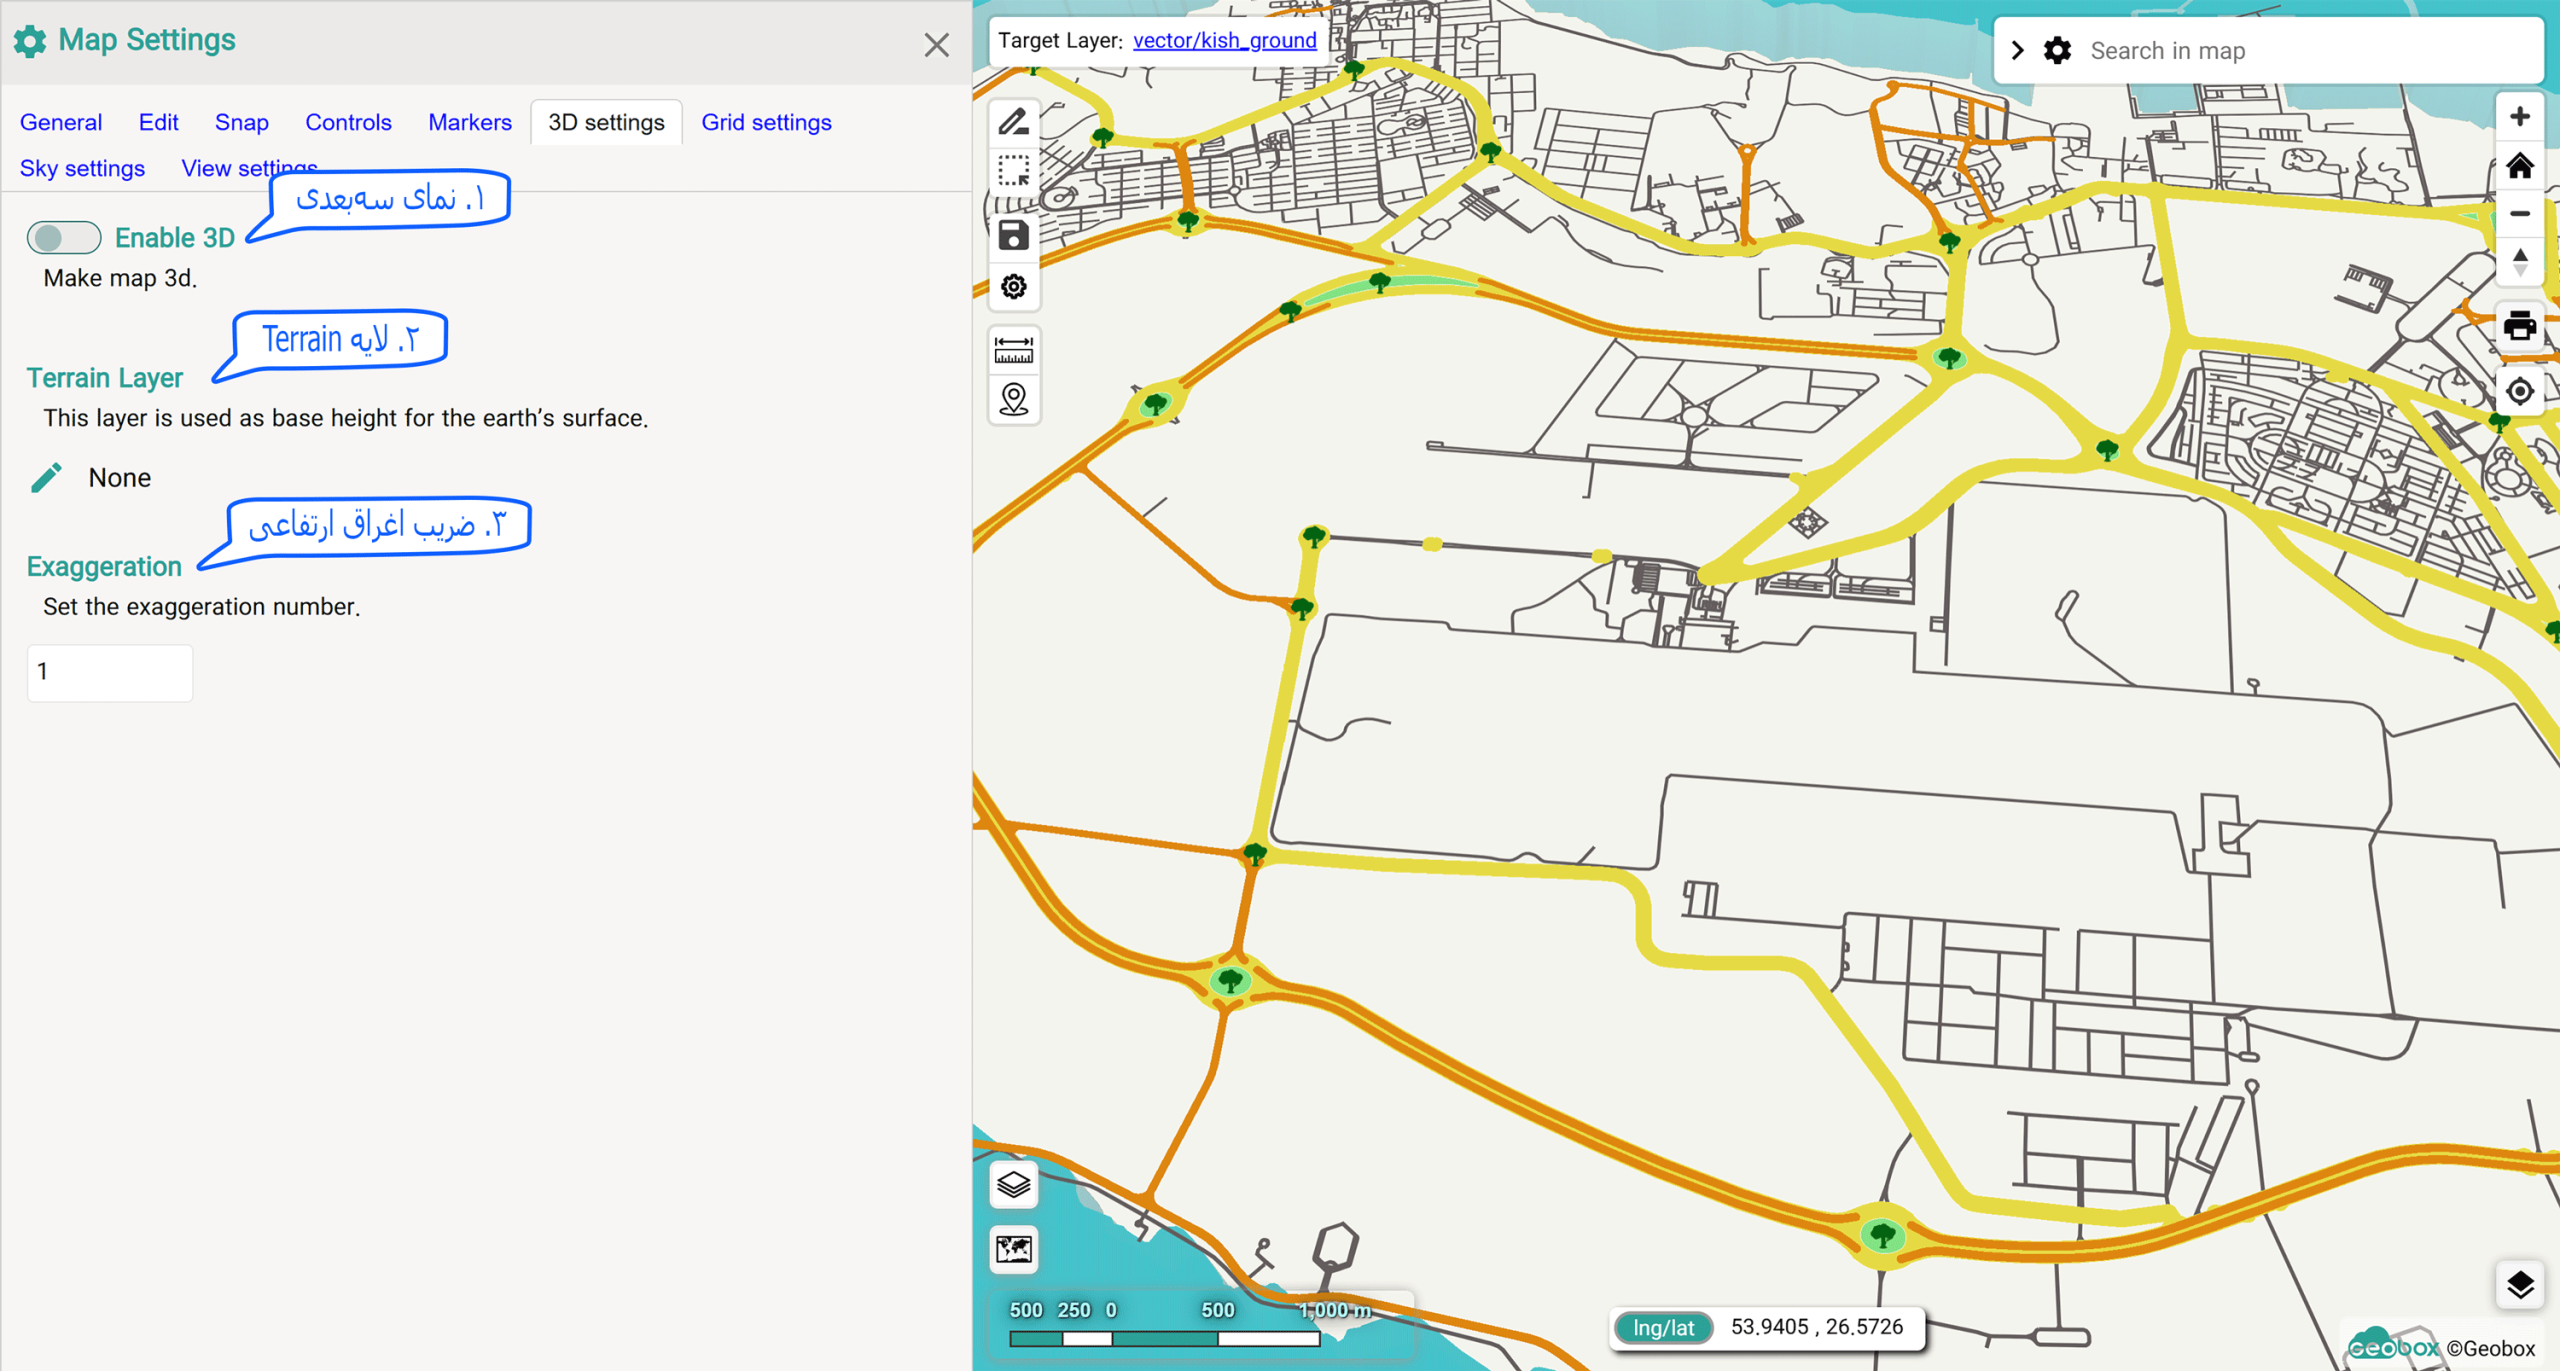
Task: Open the Grid settings tab
Action: tap(766, 122)
